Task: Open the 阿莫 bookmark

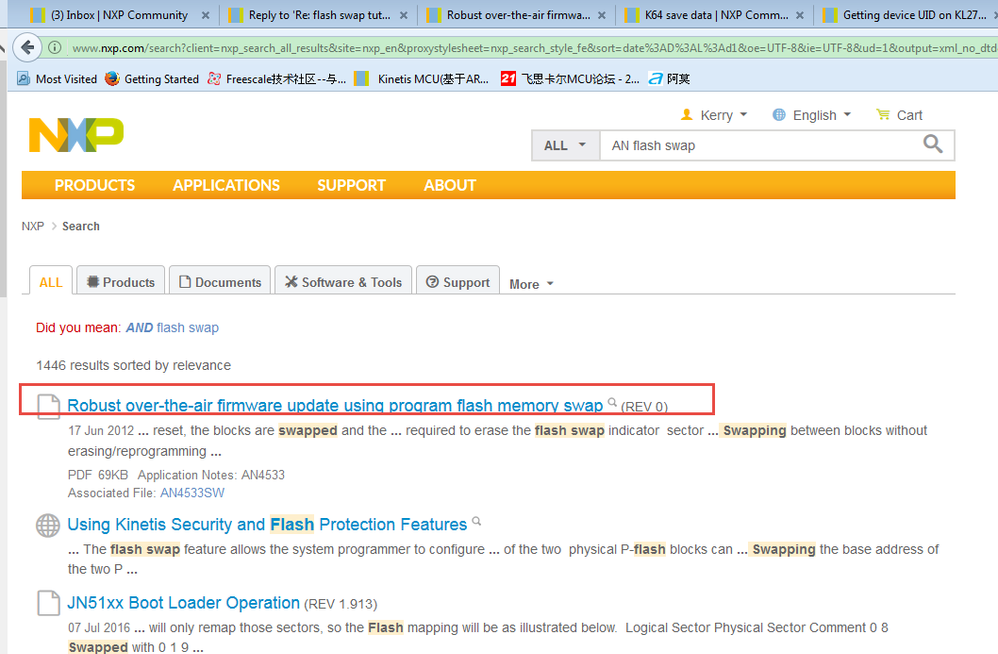Action: click(x=669, y=79)
